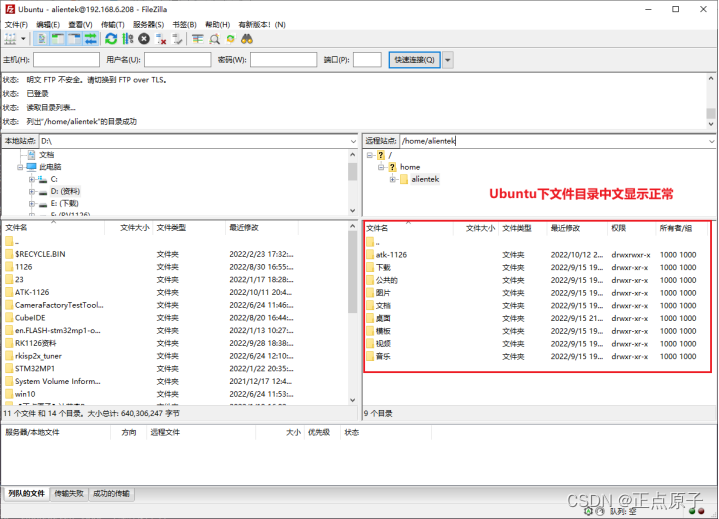Open the remote site path dropdown

[711, 141]
